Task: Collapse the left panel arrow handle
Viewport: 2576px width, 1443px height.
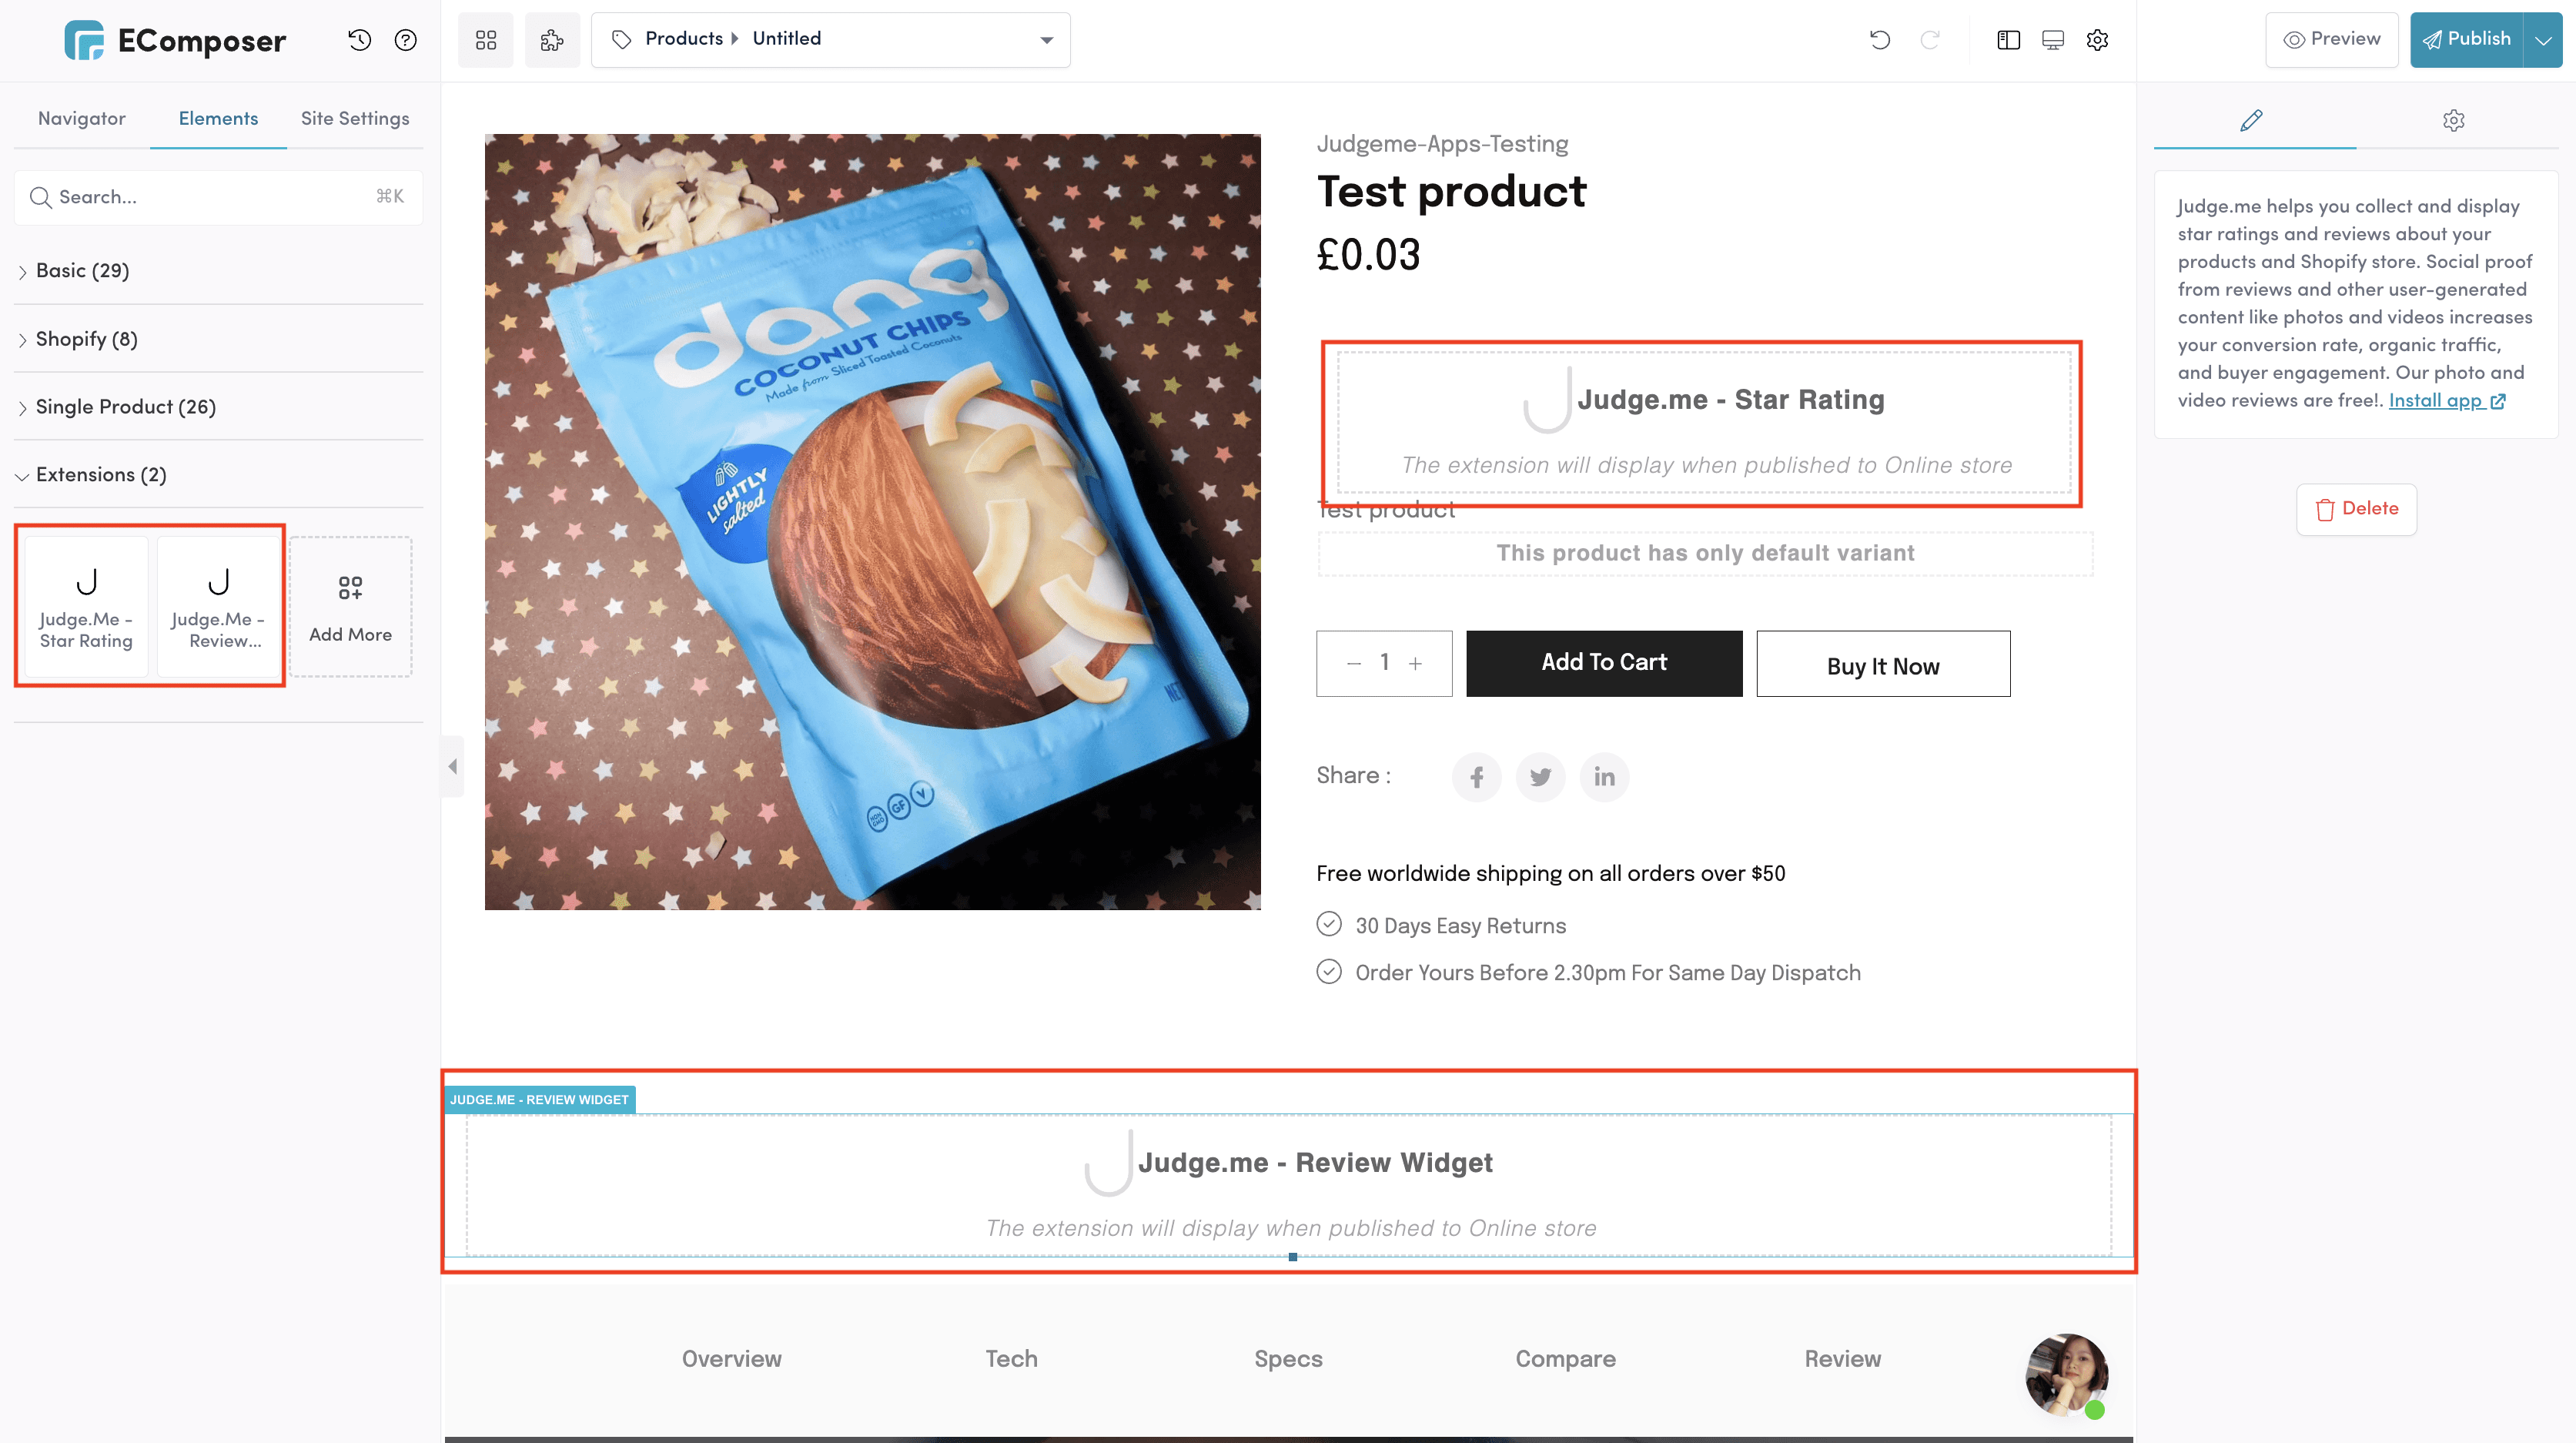Action: click(453, 766)
